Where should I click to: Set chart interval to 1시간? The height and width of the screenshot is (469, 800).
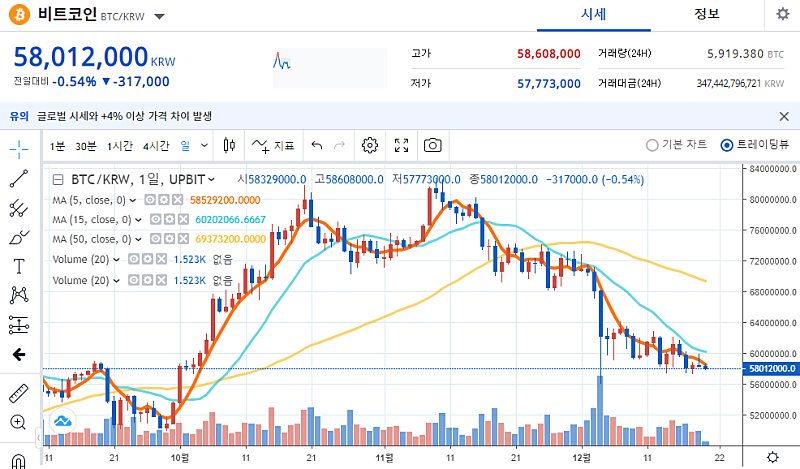[x=120, y=146]
